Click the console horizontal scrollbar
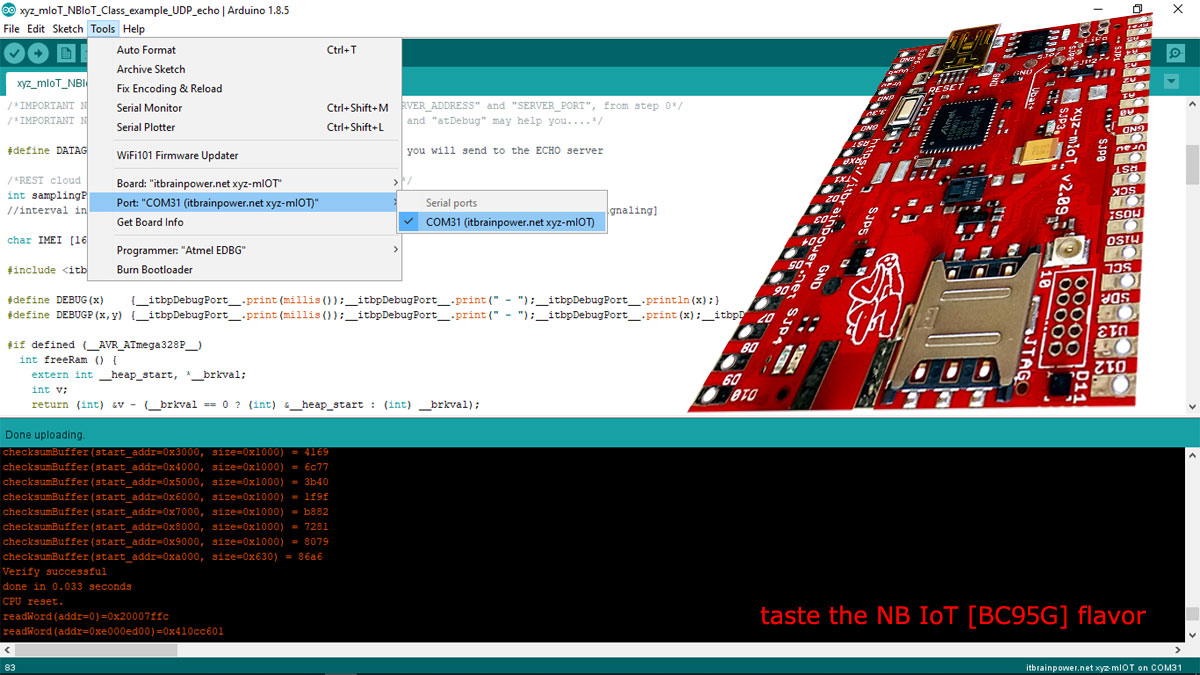The width and height of the screenshot is (1200, 675). [x=500, y=649]
